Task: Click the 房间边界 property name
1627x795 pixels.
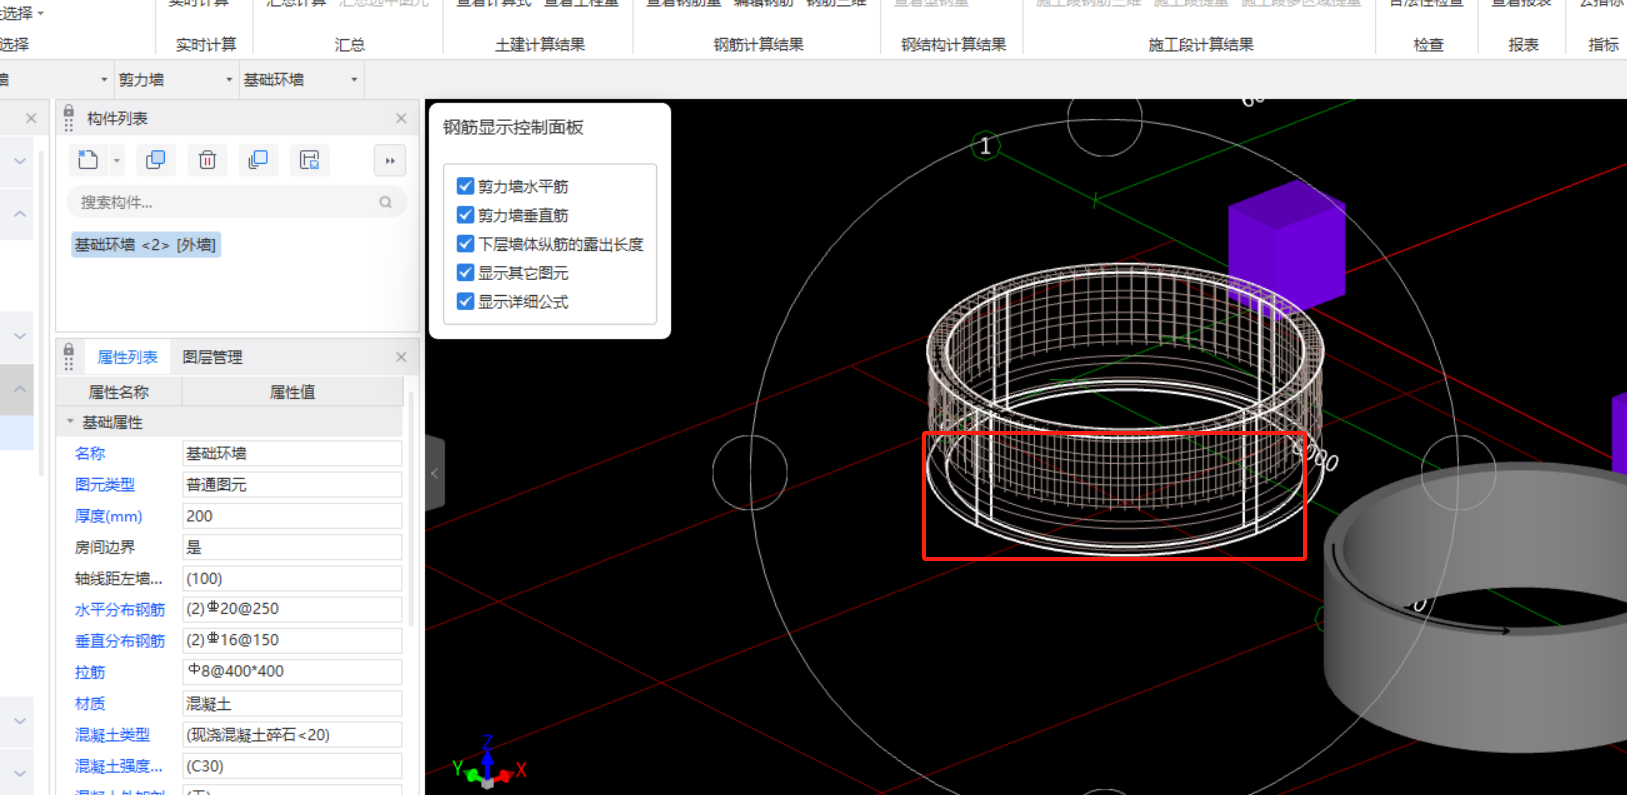Action: 105,547
